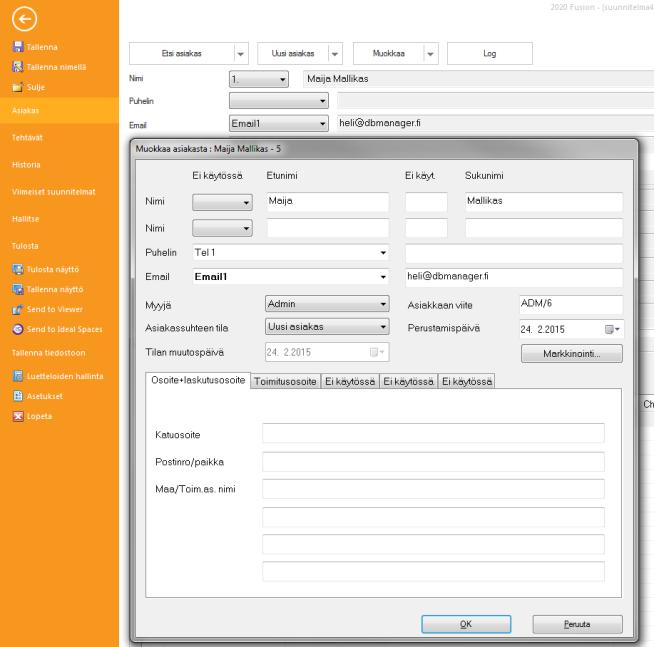Open the top Email1 dropdown

point(279,123)
